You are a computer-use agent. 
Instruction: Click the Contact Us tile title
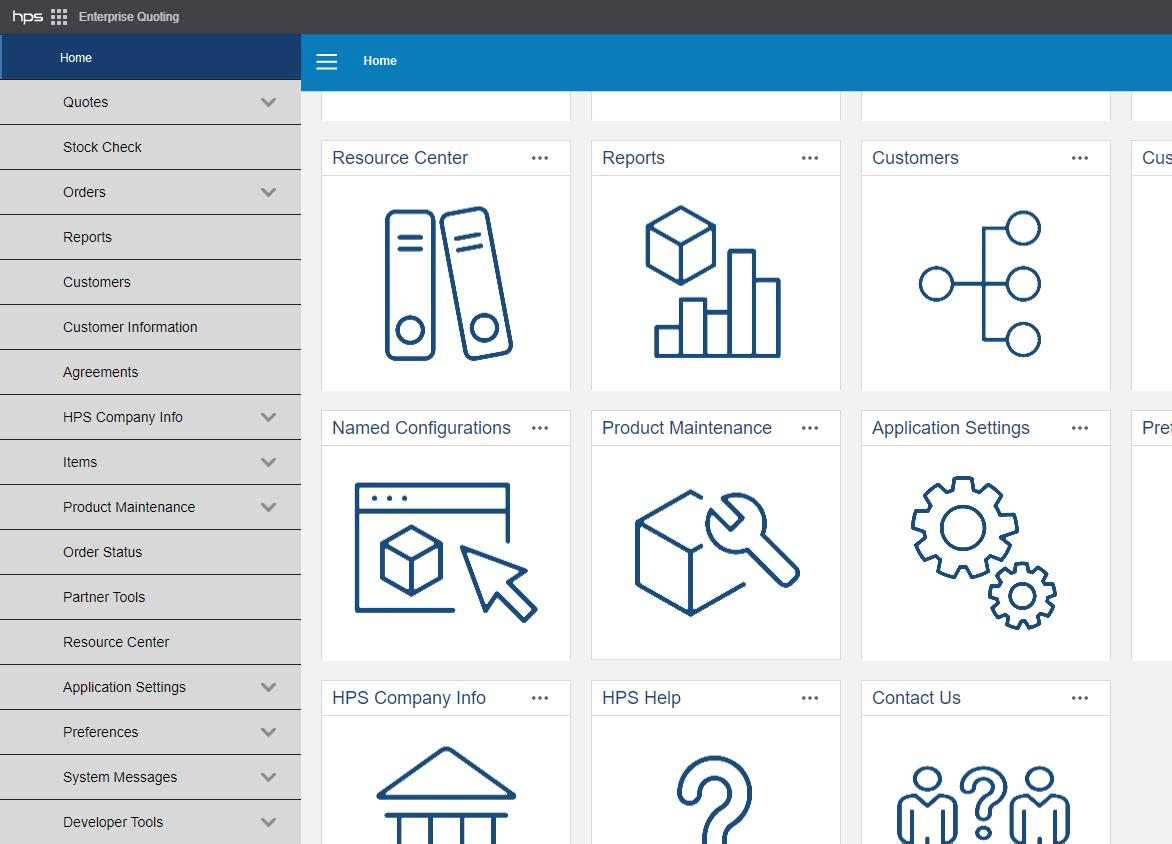point(916,697)
